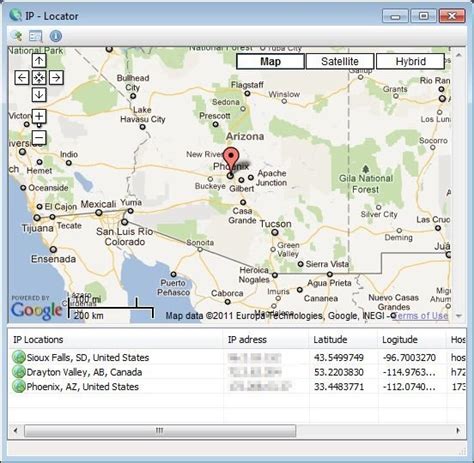Screen dimensions: 474x463
Task: Click longitude value -96.7003270
Action: click(x=409, y=358)
